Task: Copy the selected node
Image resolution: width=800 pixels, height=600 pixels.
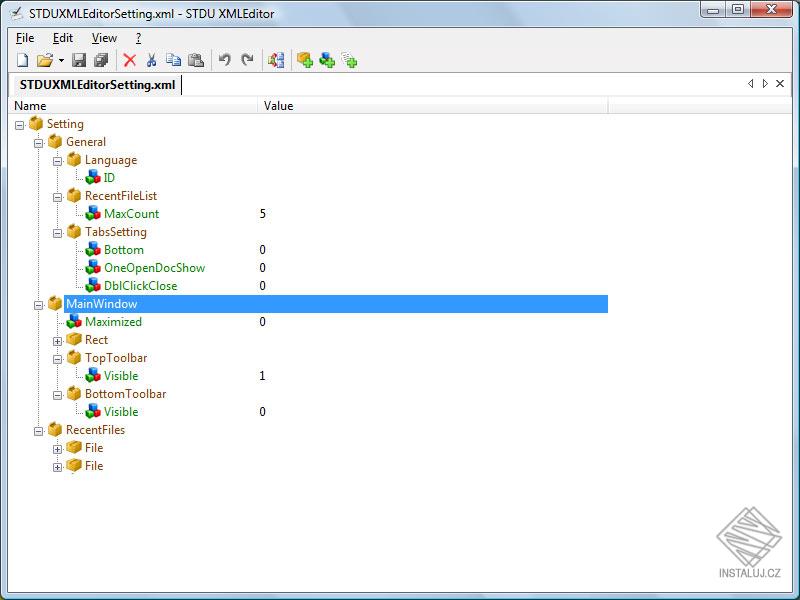Action: 173,60
